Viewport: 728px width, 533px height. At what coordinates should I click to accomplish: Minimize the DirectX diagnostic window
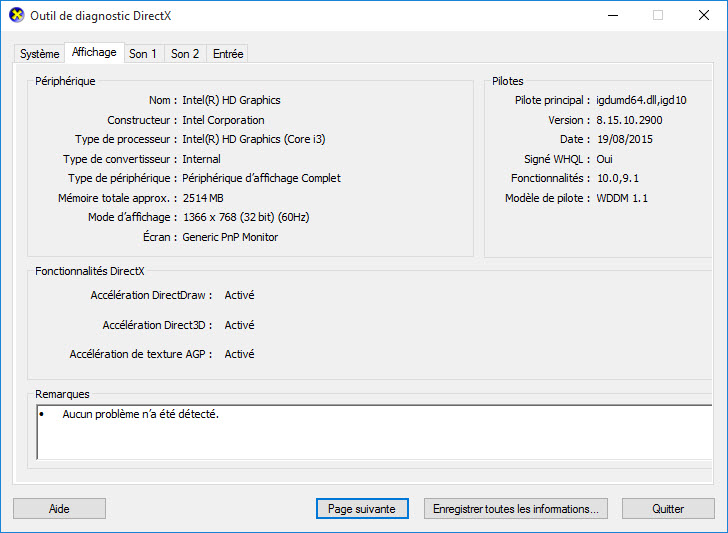tap(613, 15)
